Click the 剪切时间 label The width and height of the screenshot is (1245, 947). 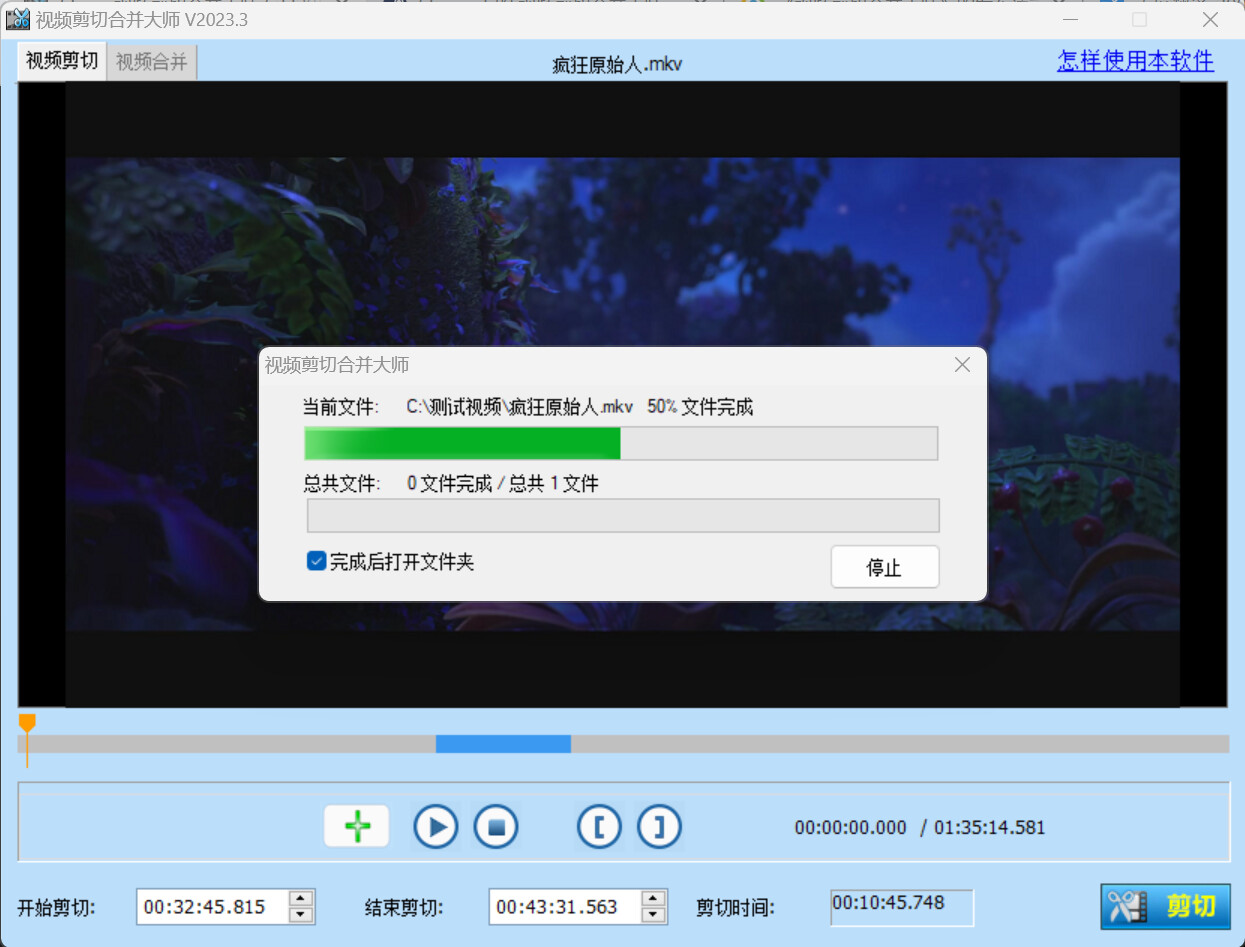[736, 908]
